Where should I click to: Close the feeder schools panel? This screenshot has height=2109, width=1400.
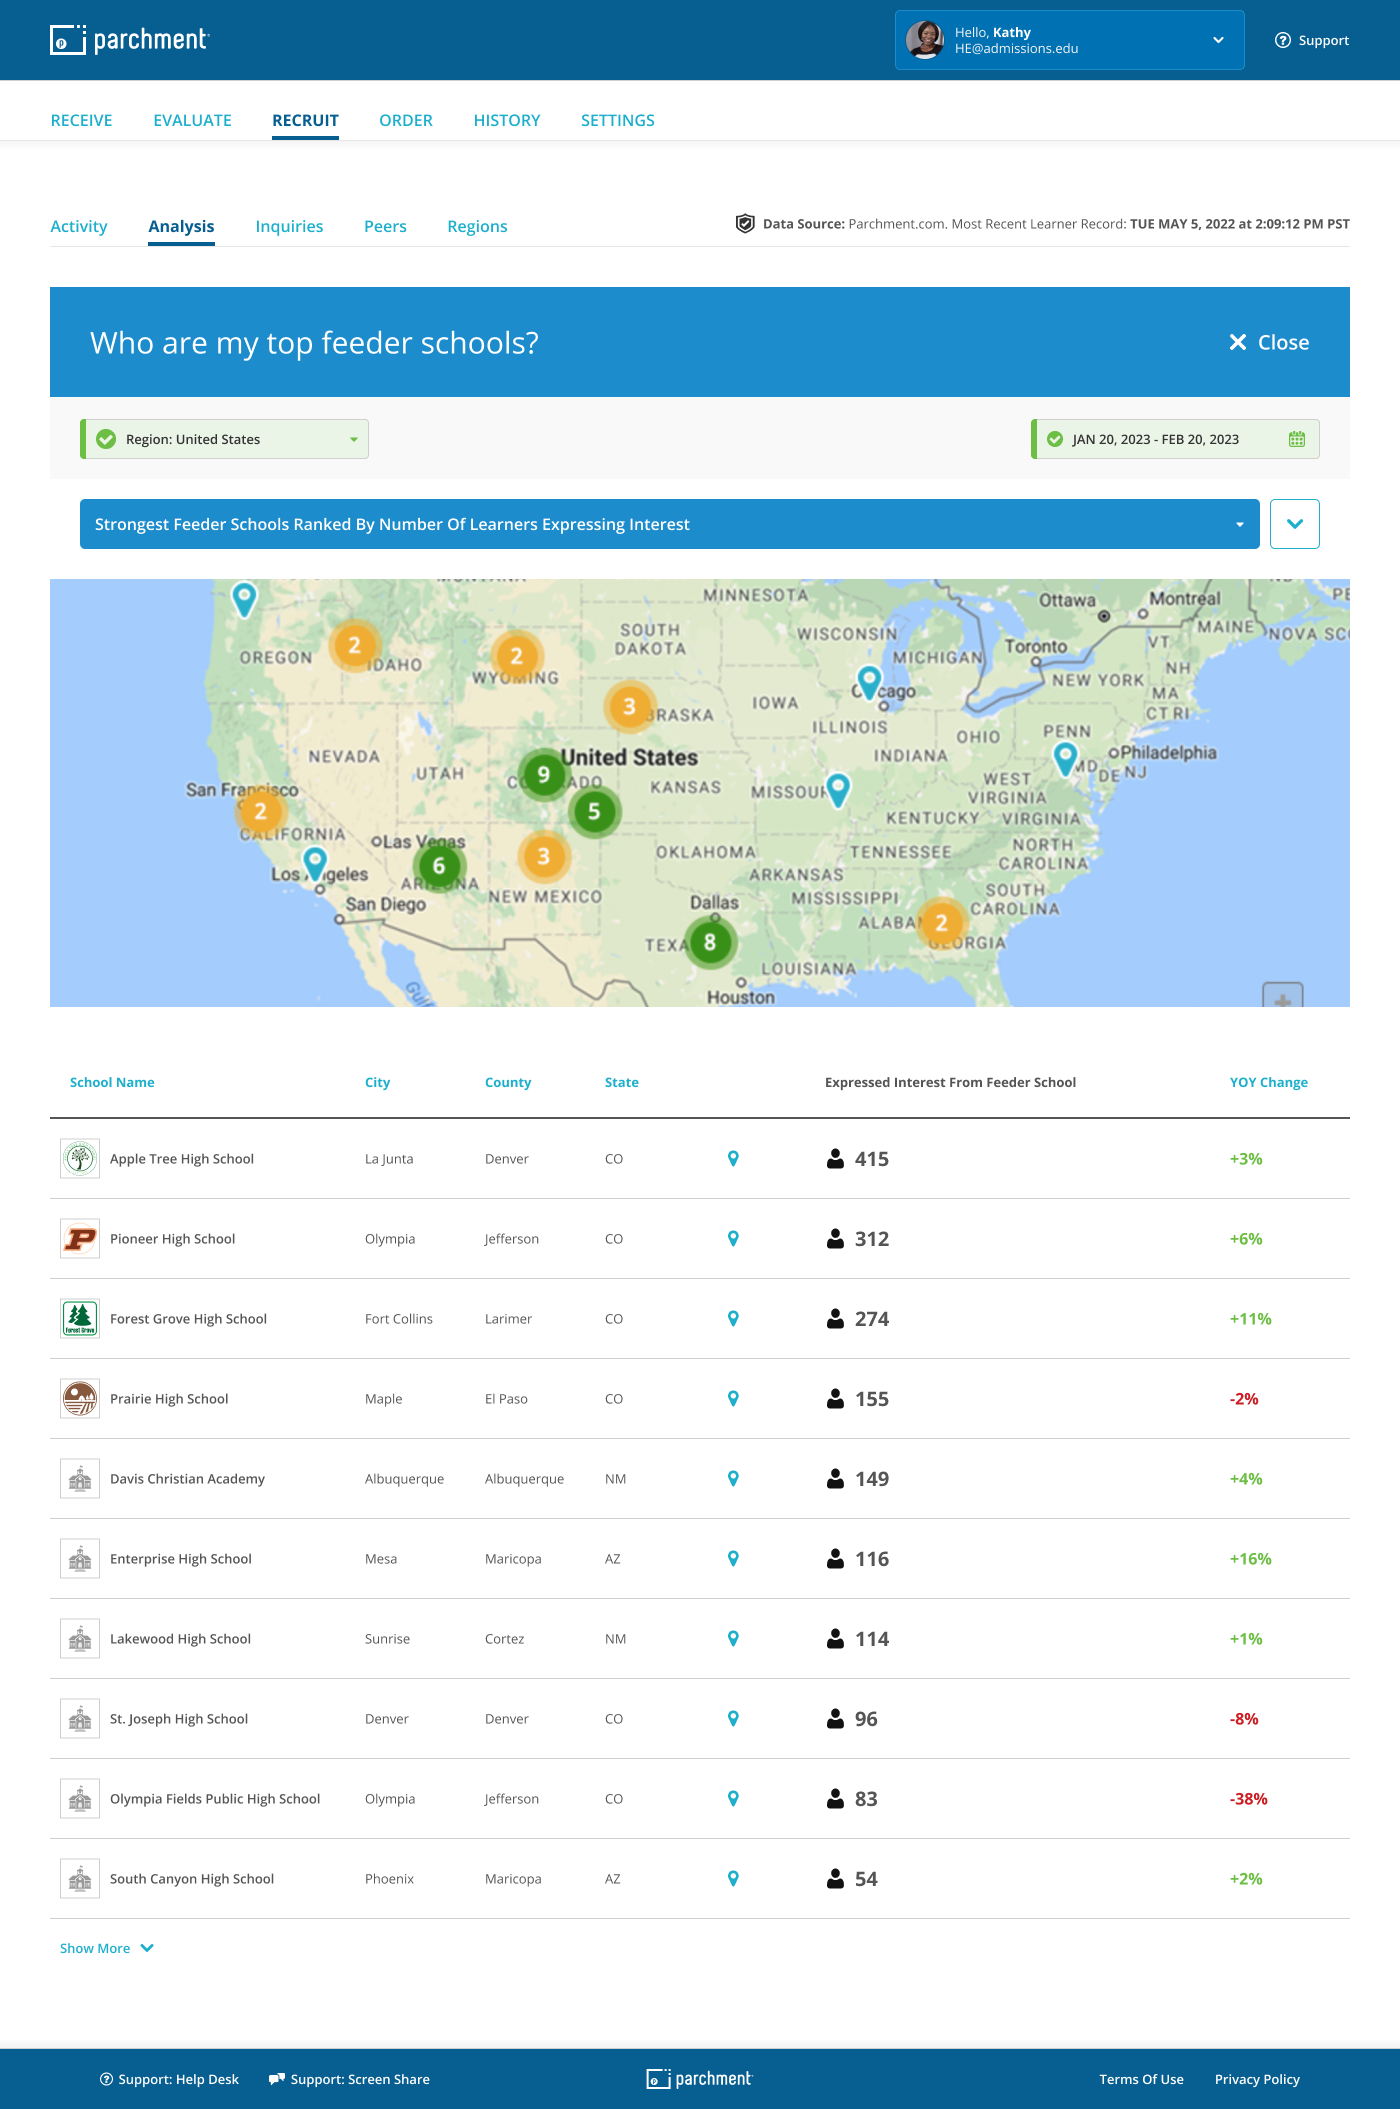[1268, 343]
